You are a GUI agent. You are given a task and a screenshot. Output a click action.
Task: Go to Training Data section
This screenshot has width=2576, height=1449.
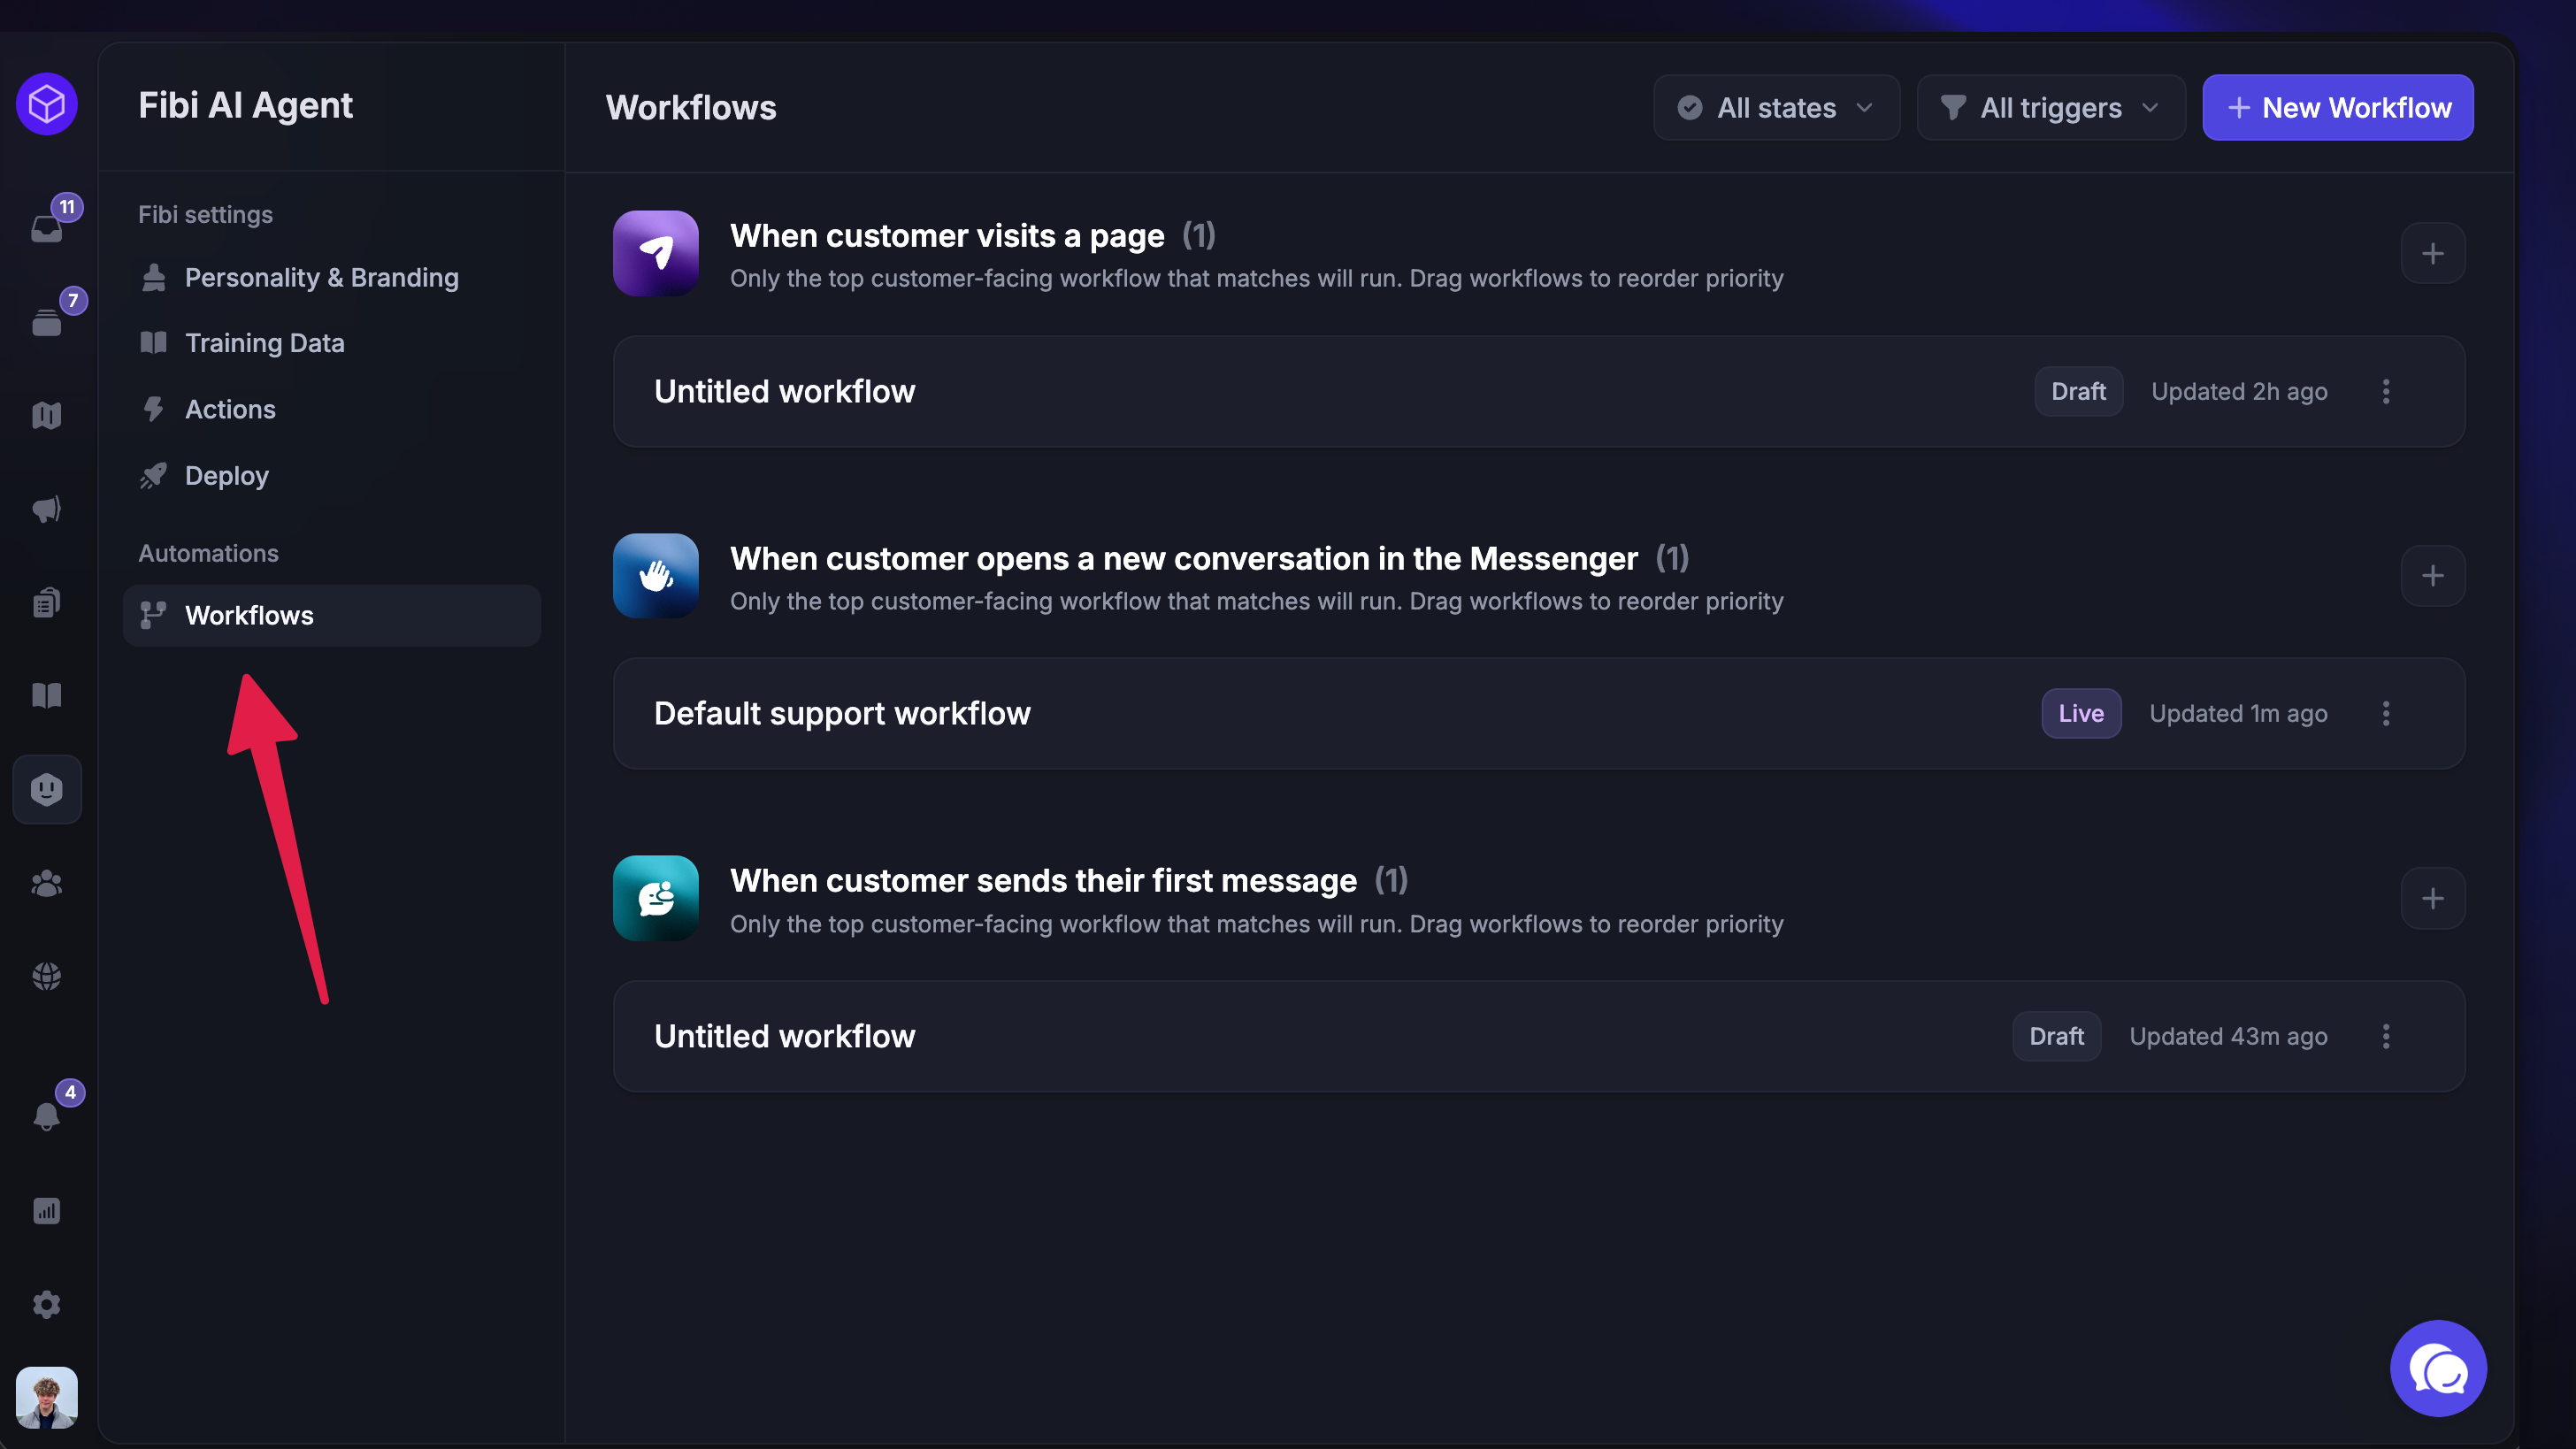[264, 343]
